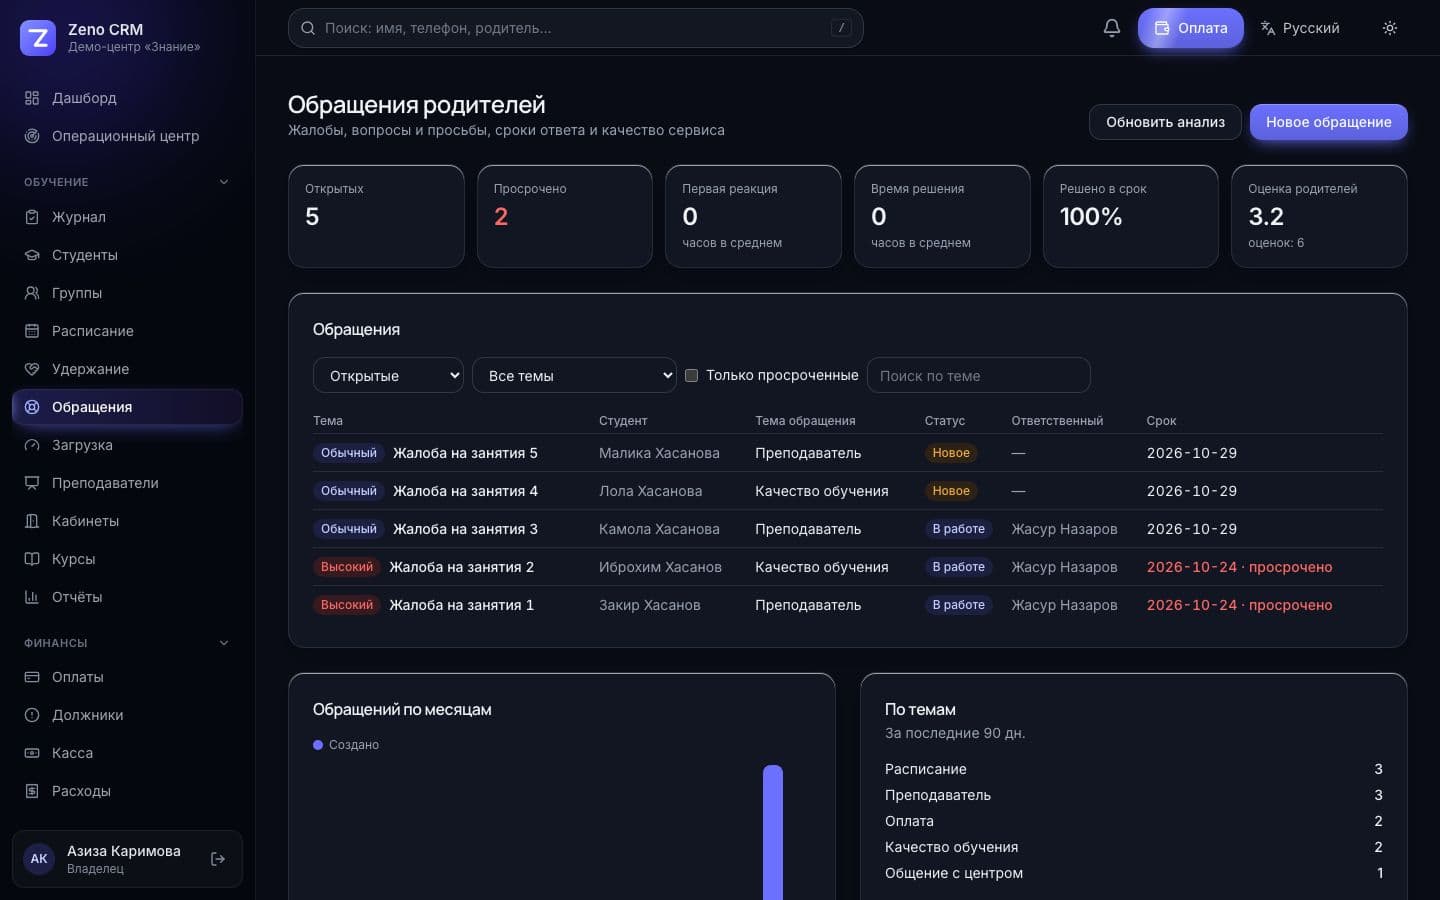The image size is (1440, 900).
Task: Click the Группы people icon
Action: (x=32, y=293)
